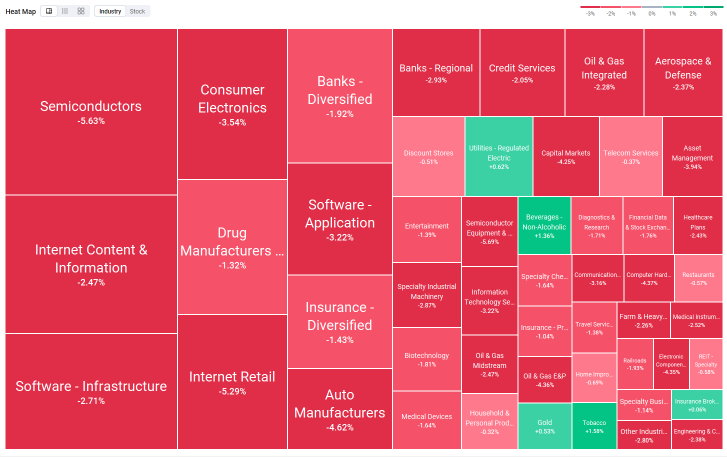Switch heat map to Stock mode
The width and height of the screenshot is (727, 457).
137,11
